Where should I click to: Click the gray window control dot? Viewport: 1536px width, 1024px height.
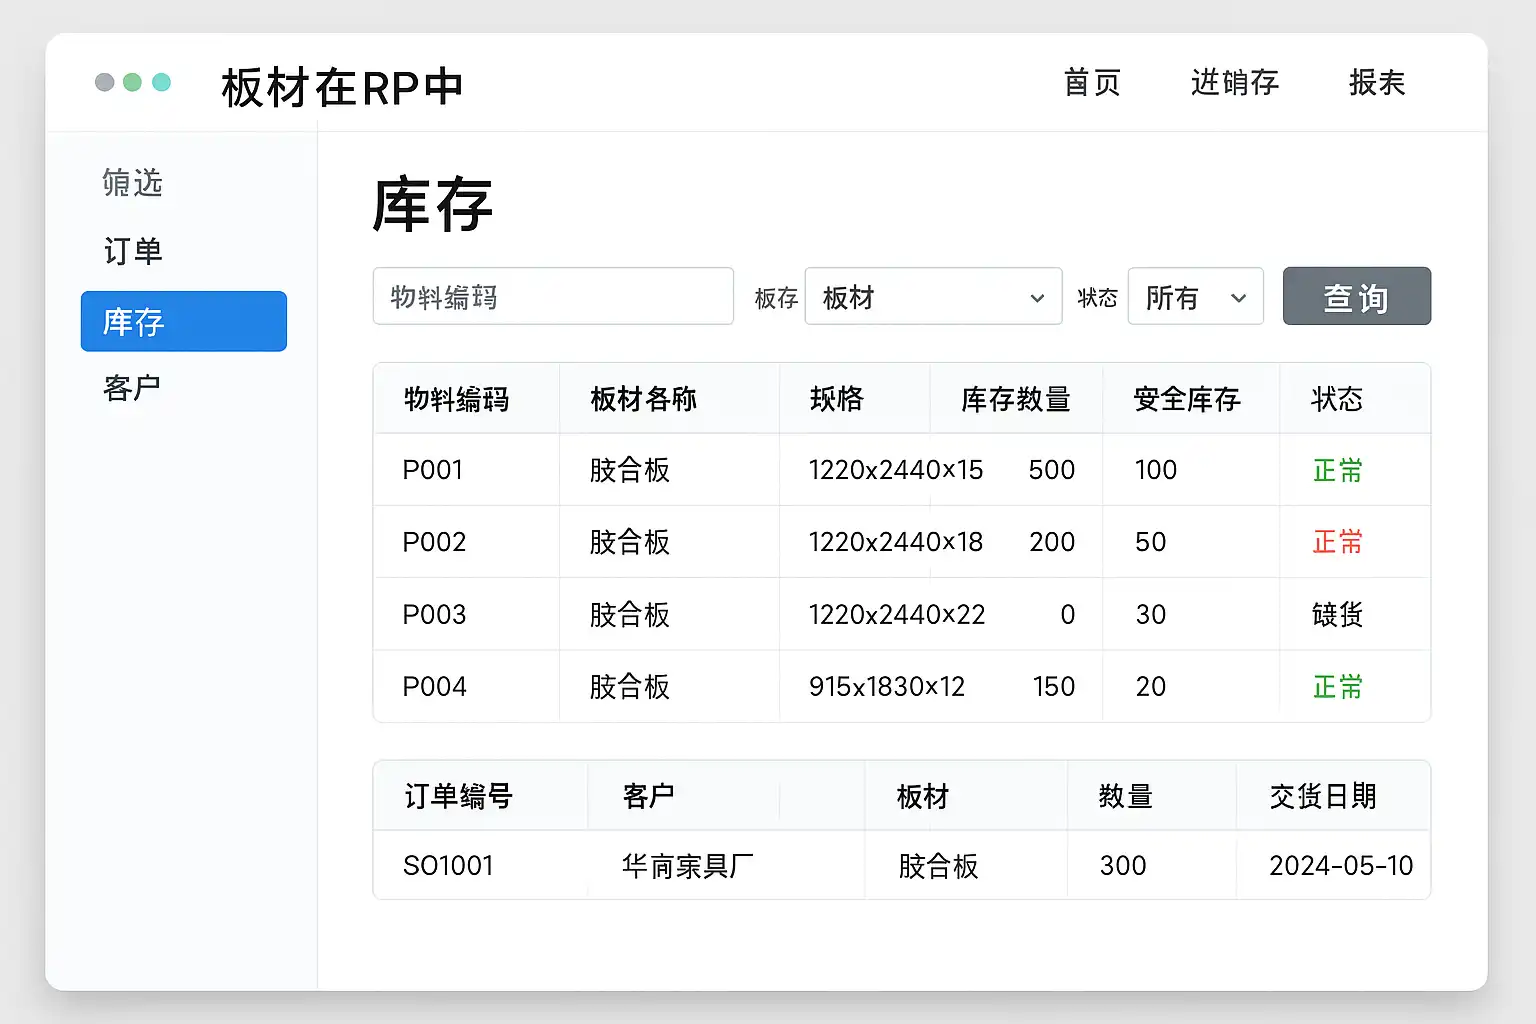coord(104,82)
